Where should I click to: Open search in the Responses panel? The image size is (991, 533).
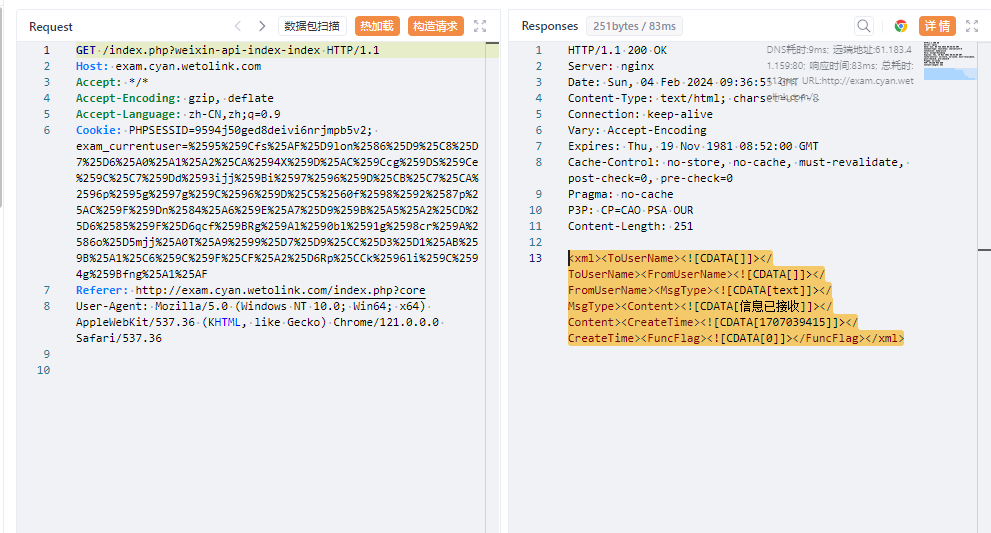coord(863,26)
